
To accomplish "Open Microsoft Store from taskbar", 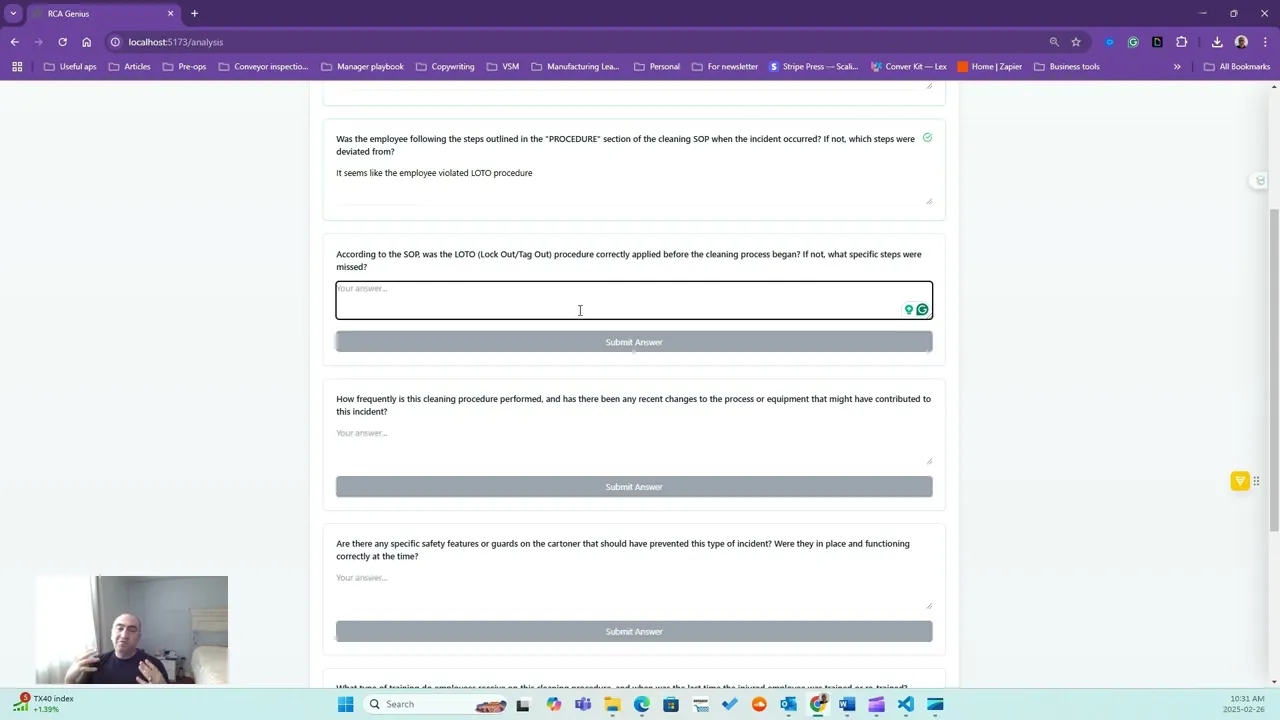I will (x=671, y=704).
